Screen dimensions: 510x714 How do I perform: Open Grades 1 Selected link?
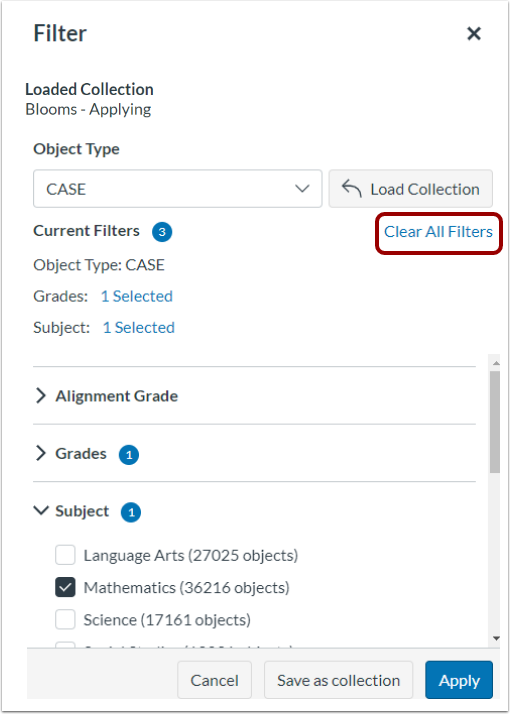pyautogui.click(x=137, y=296)
